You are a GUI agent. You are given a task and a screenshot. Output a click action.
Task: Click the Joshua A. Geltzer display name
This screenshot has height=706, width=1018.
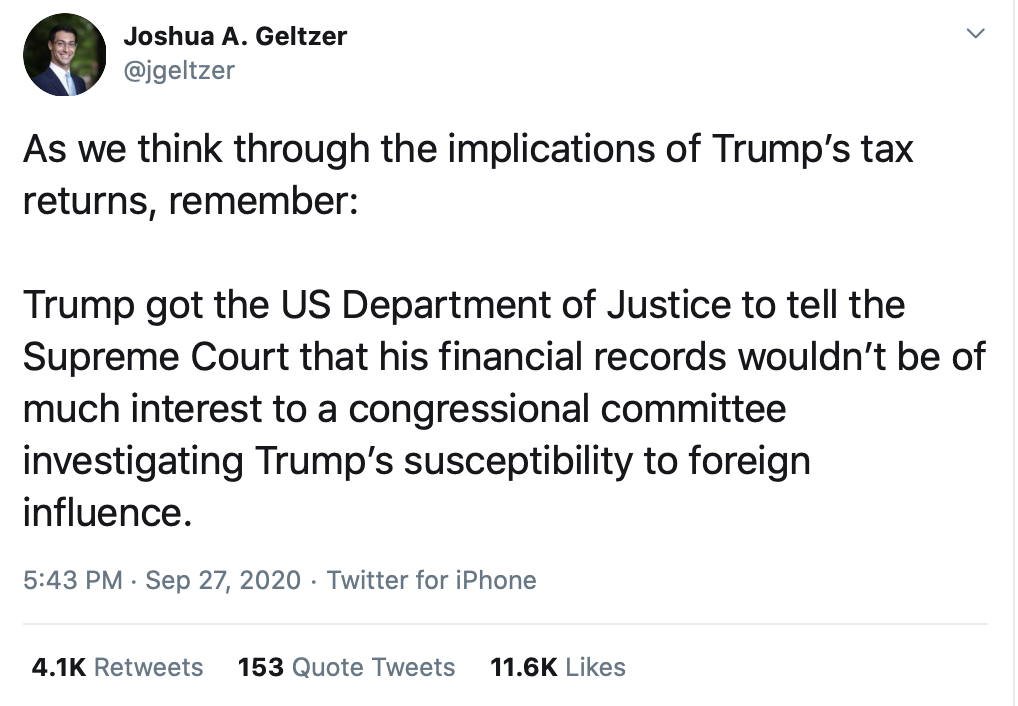tap(235, 37)
